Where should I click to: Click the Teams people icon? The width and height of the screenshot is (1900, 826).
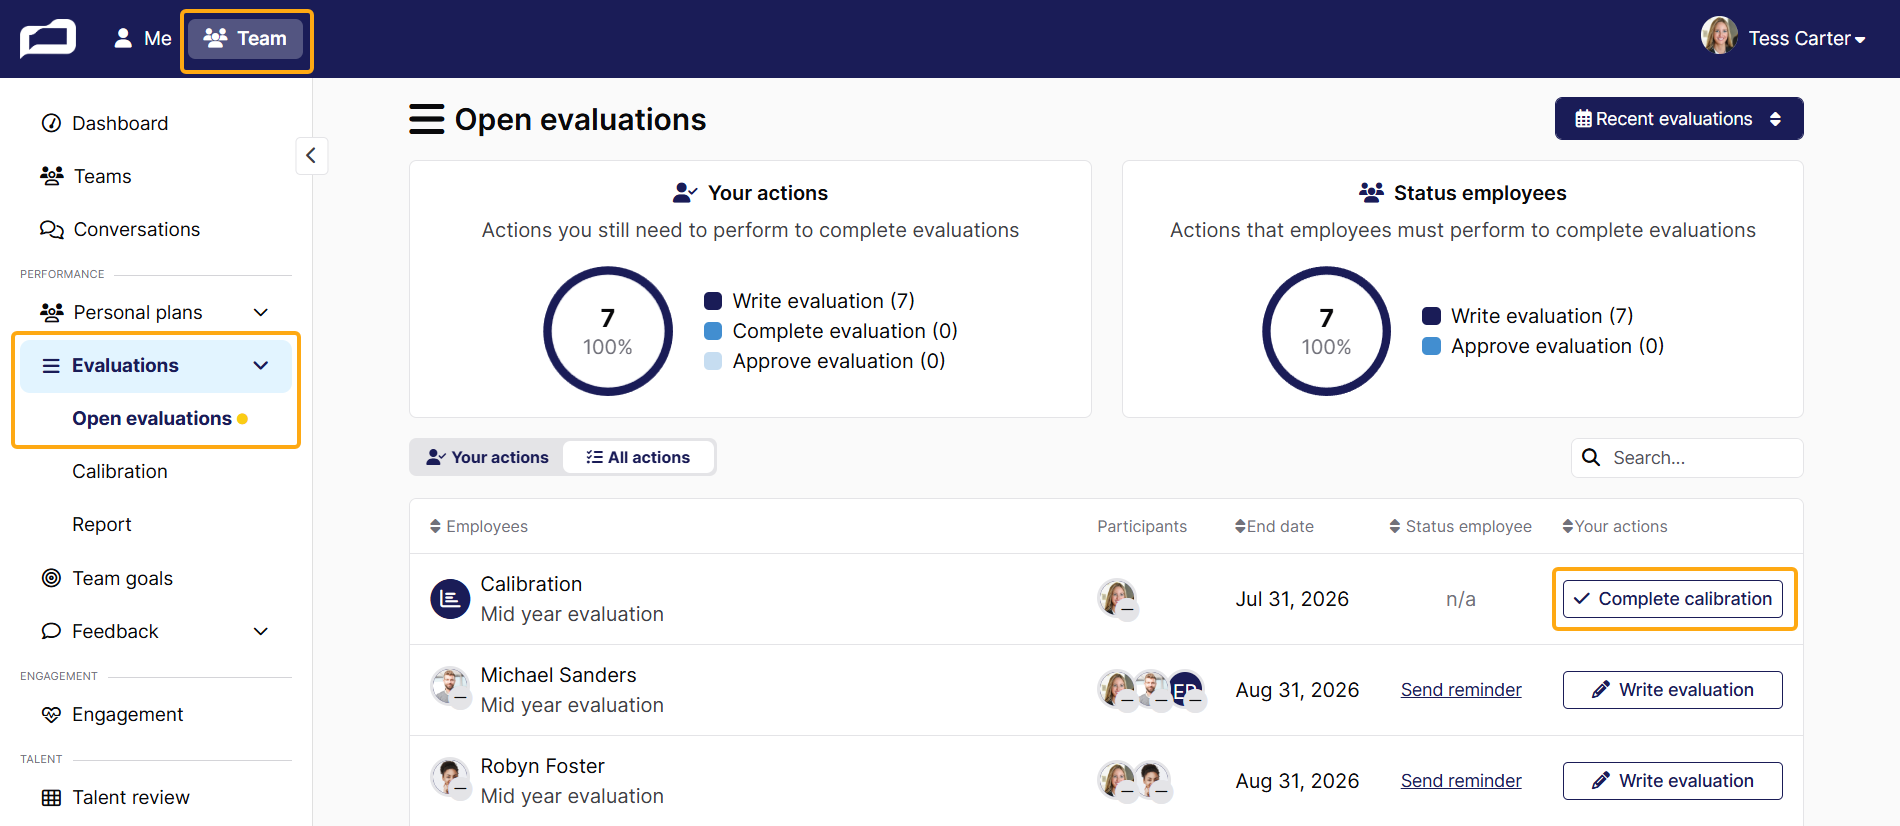coord(51,176)
